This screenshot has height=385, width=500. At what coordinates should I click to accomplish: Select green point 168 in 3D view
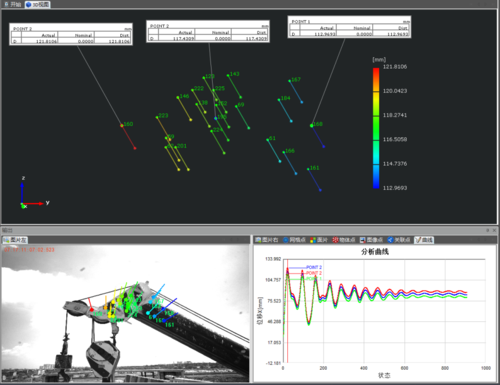pyautogui.click(x=312, y=126)
